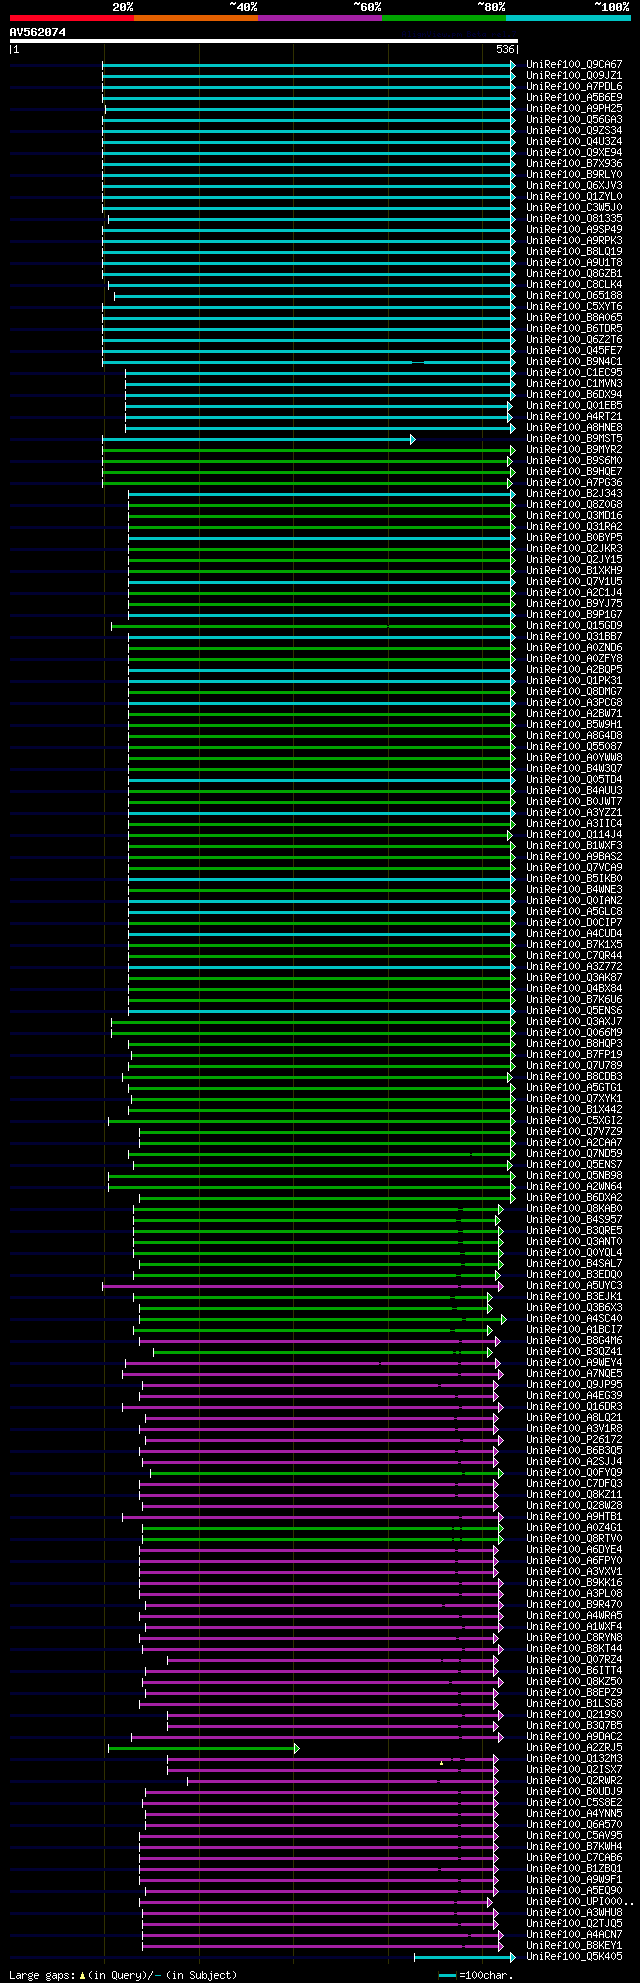Click the purple ~60% identity legend segment
This screenshot has height=1983, width=640.
pyautogui.click(x=320, y=18)
